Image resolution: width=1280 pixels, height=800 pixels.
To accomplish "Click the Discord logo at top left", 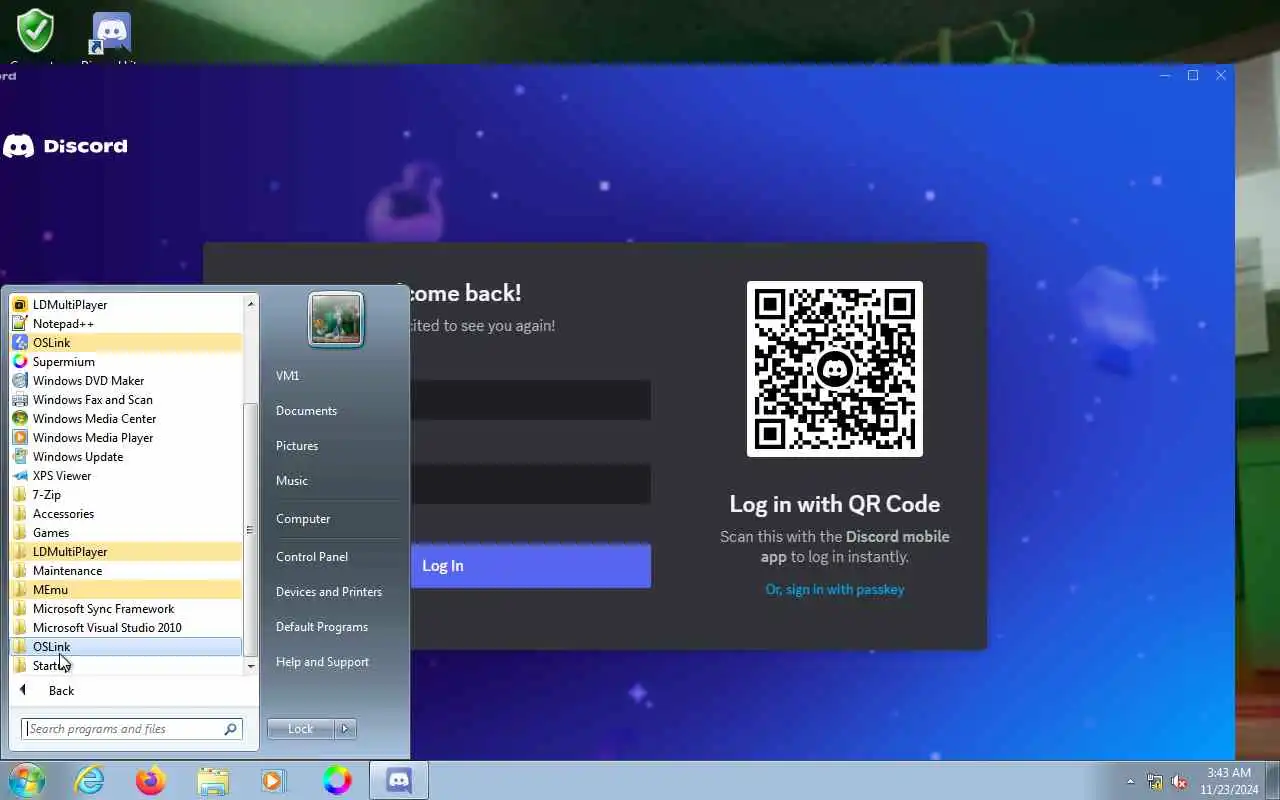I will click(65, 146).
